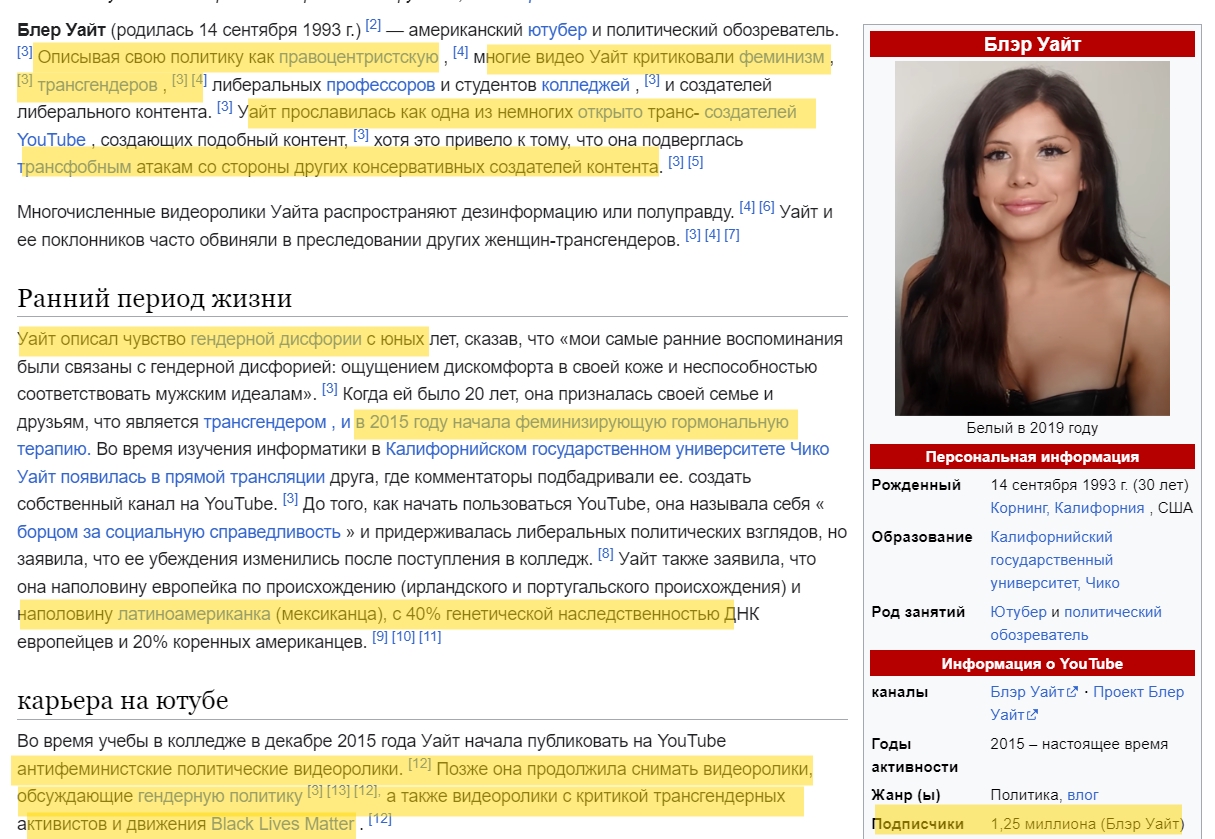Click the "Ранний период жизни" section heading
This screenshot has width=1215, height=839.
(x=155, y=298)
